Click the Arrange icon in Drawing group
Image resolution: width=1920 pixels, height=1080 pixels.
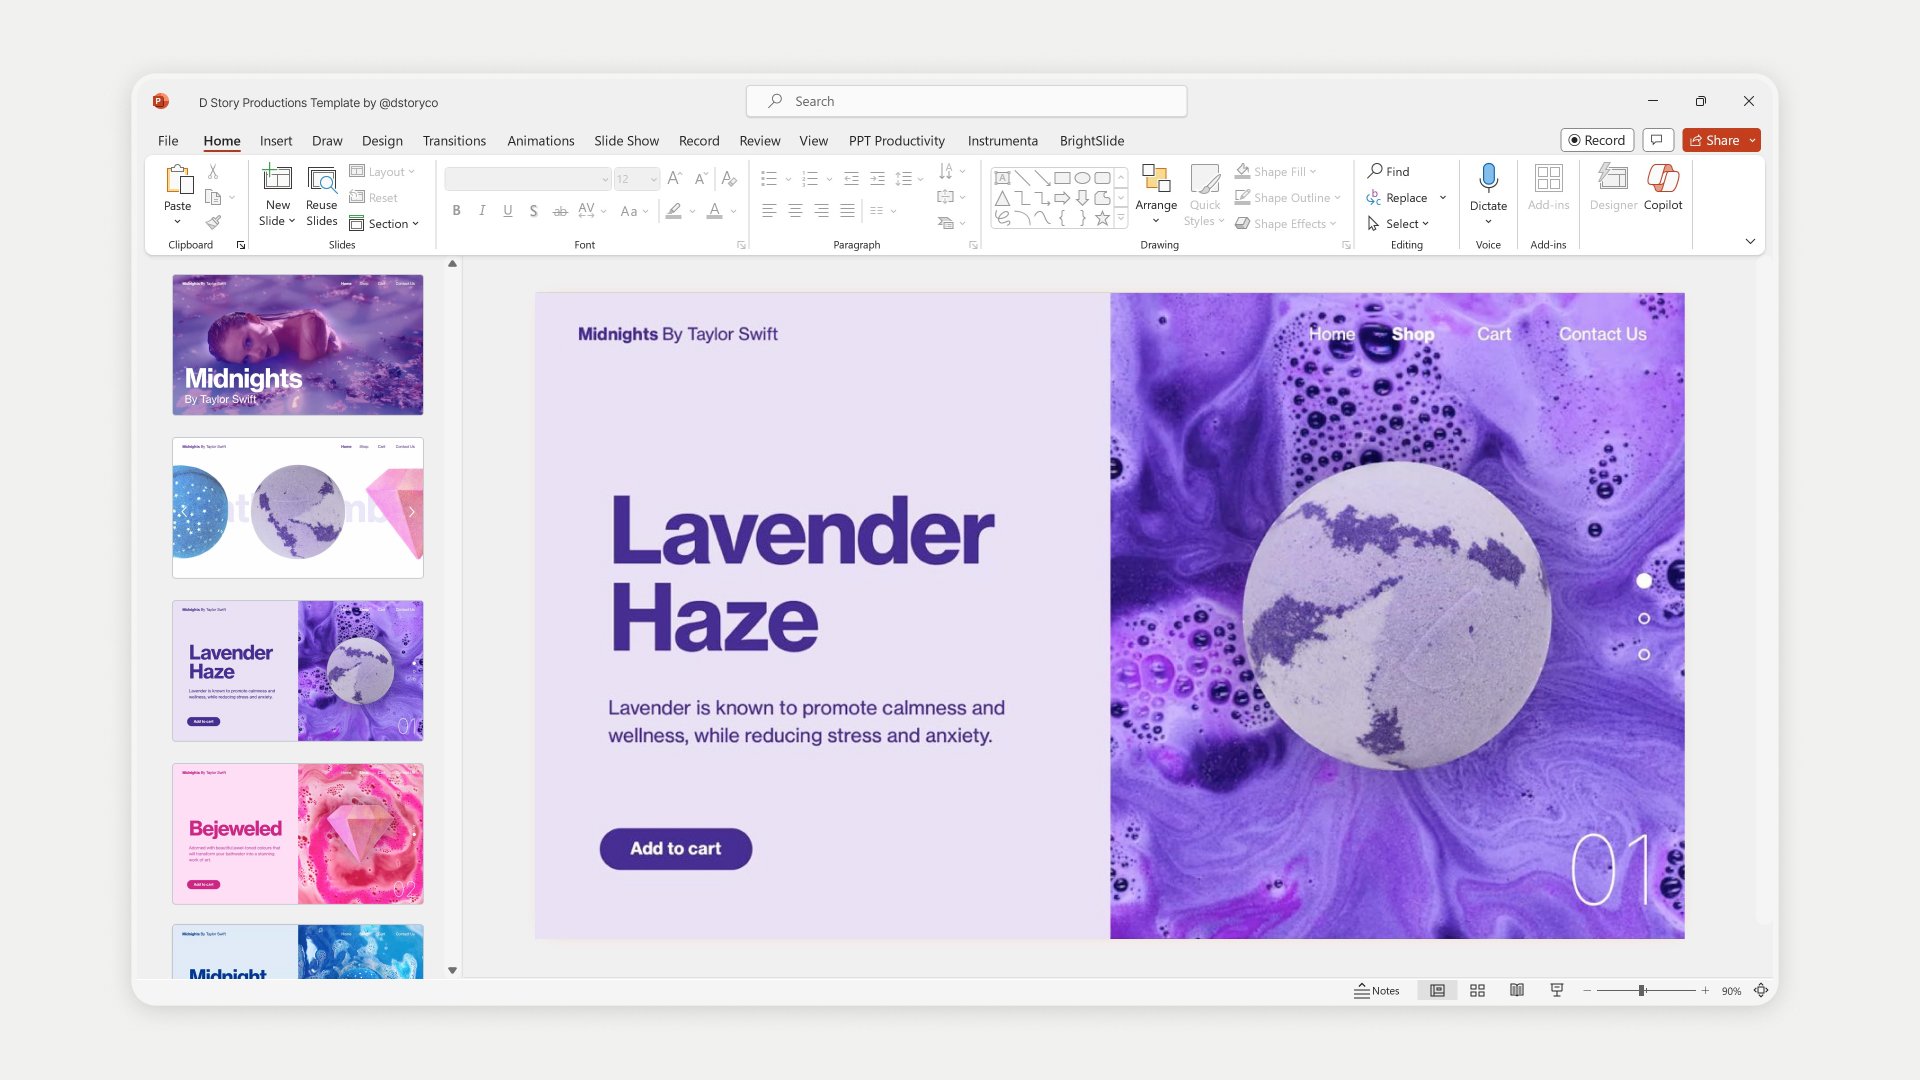[x=1156, y=180]
